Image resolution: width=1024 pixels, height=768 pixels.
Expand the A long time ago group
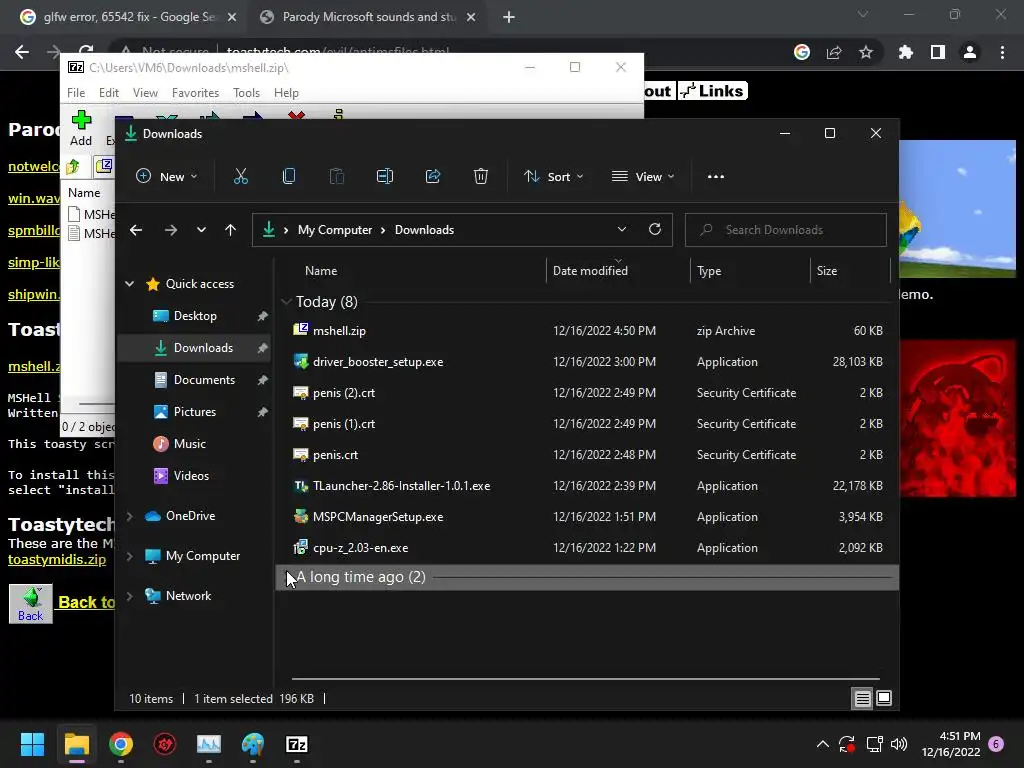[288, 577]
